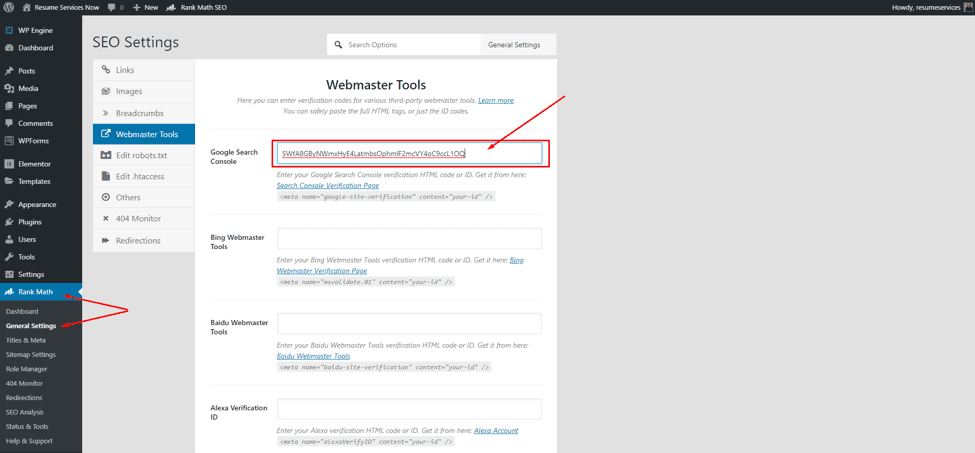The height and width of the screenshot is (453, 975).
Task: Follow the Learn more link
Action: click(496, 100)
